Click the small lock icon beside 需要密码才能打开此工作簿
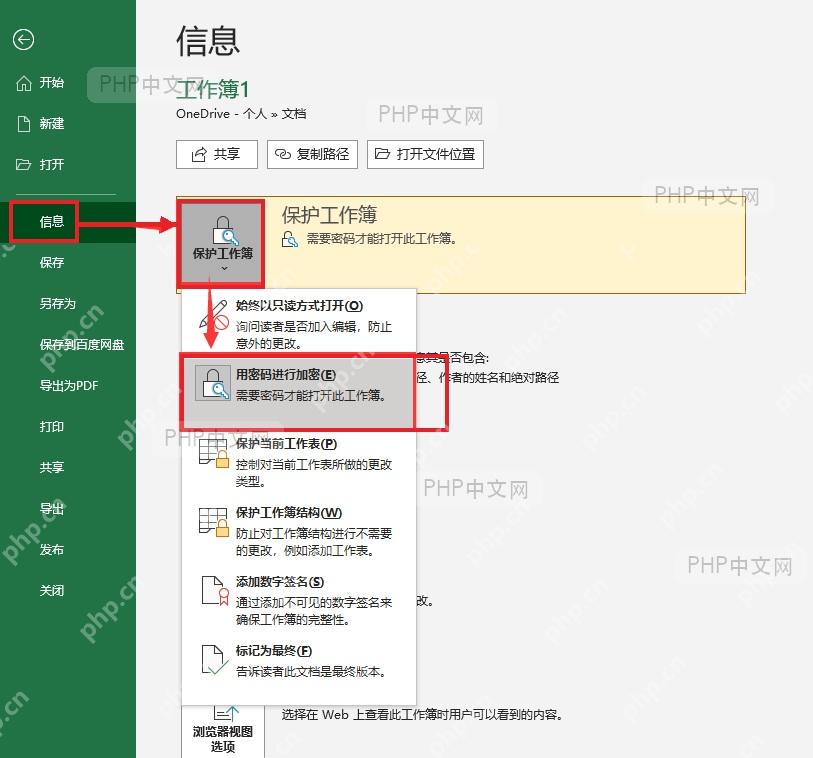813x758 pixels. [290, 239]
